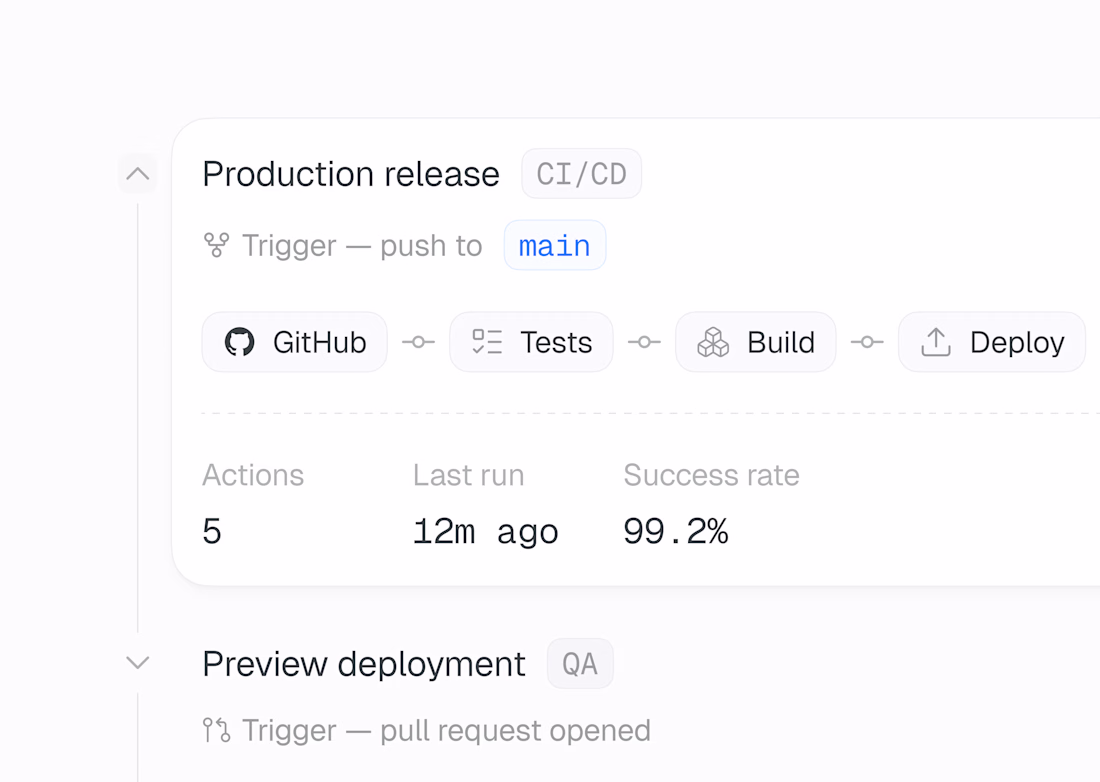Open the GitHub pipeline step
1100x782 pixels.
[295, 342]
